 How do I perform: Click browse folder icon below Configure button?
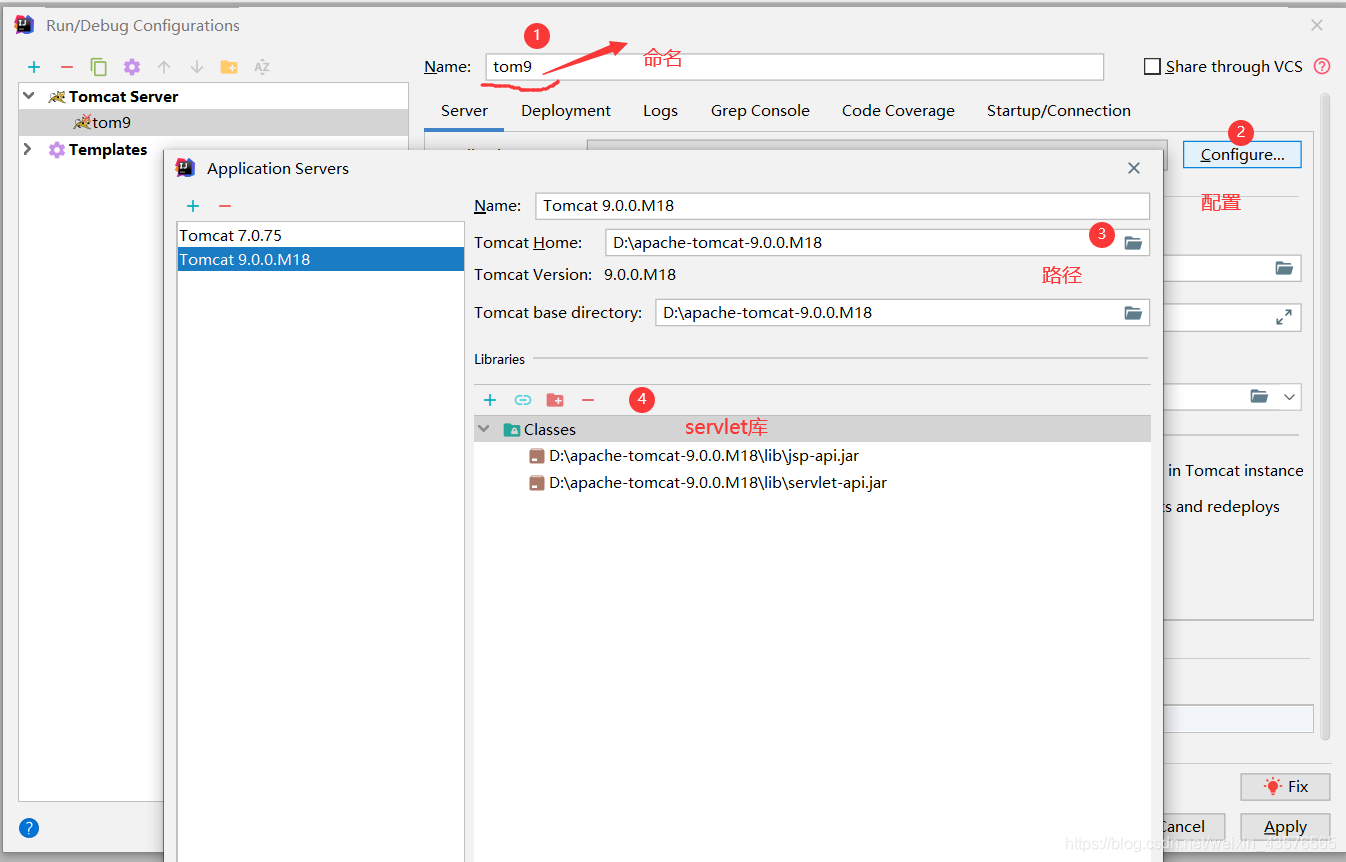(1284, 268)
